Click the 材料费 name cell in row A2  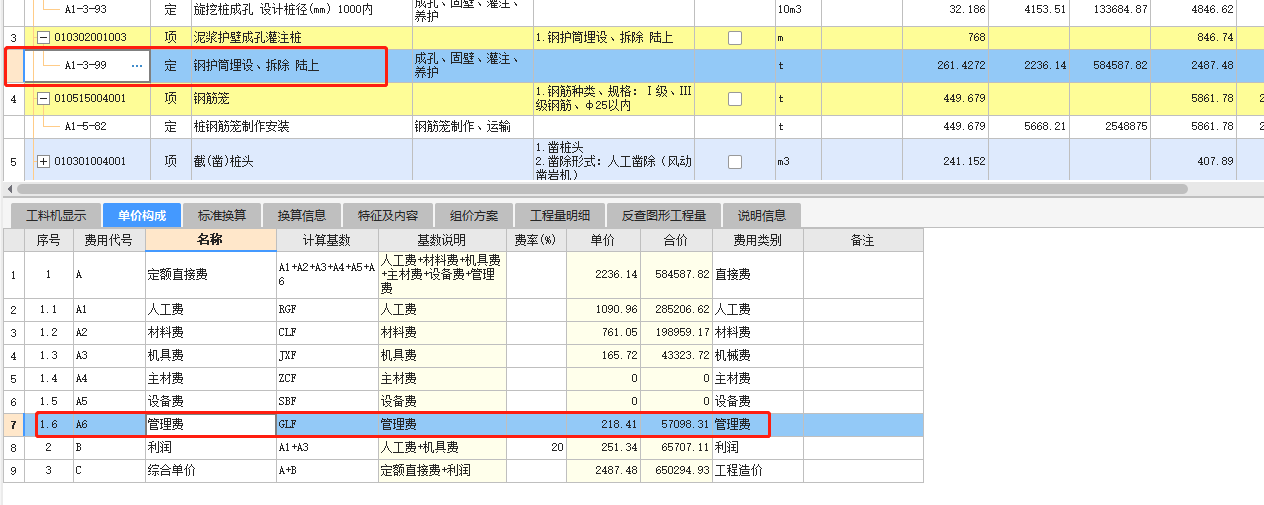(211, 333)
